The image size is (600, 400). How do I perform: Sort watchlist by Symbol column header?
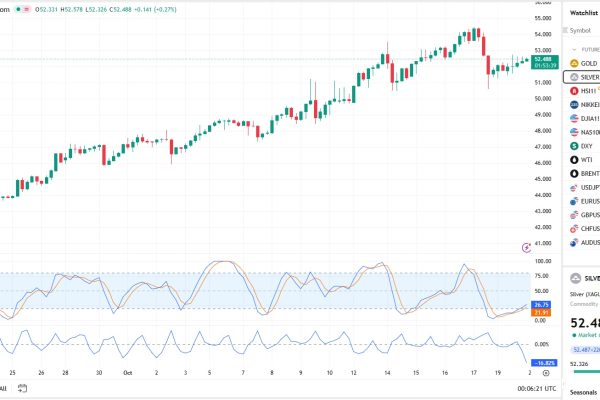click(580, 30)
